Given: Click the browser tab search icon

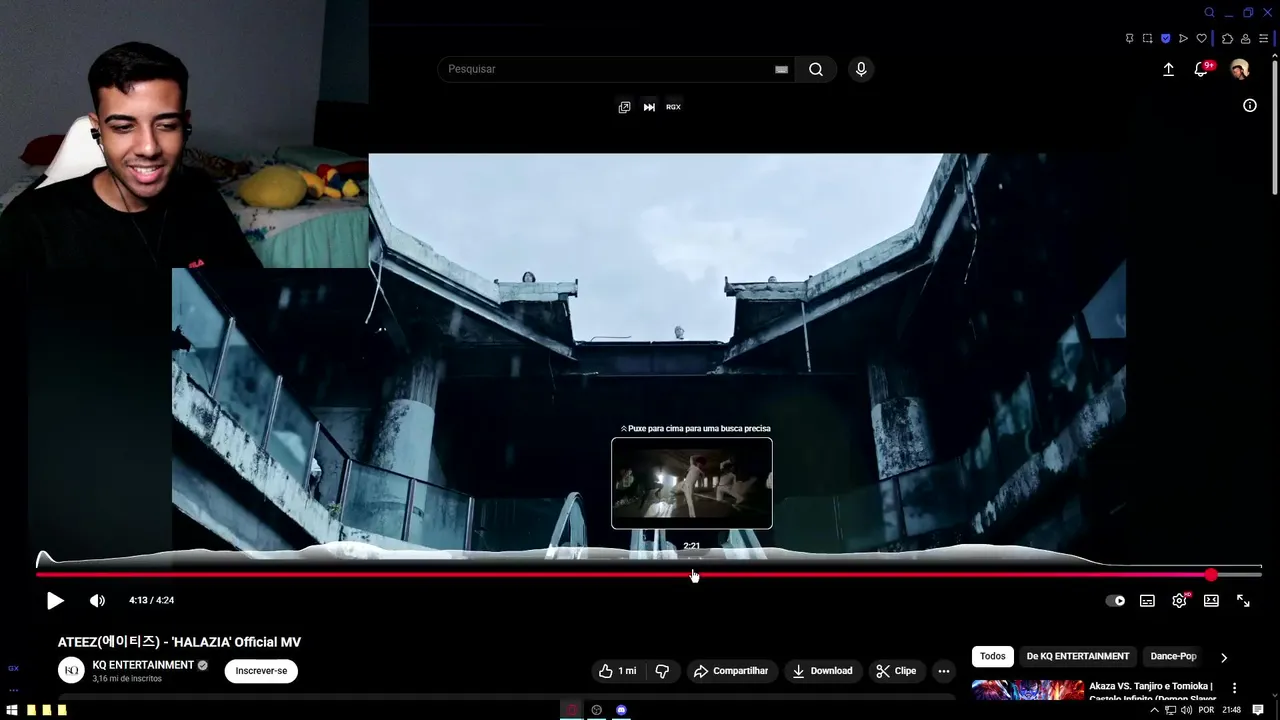Looking at the screenshot, I should [x=1209, y=13].
